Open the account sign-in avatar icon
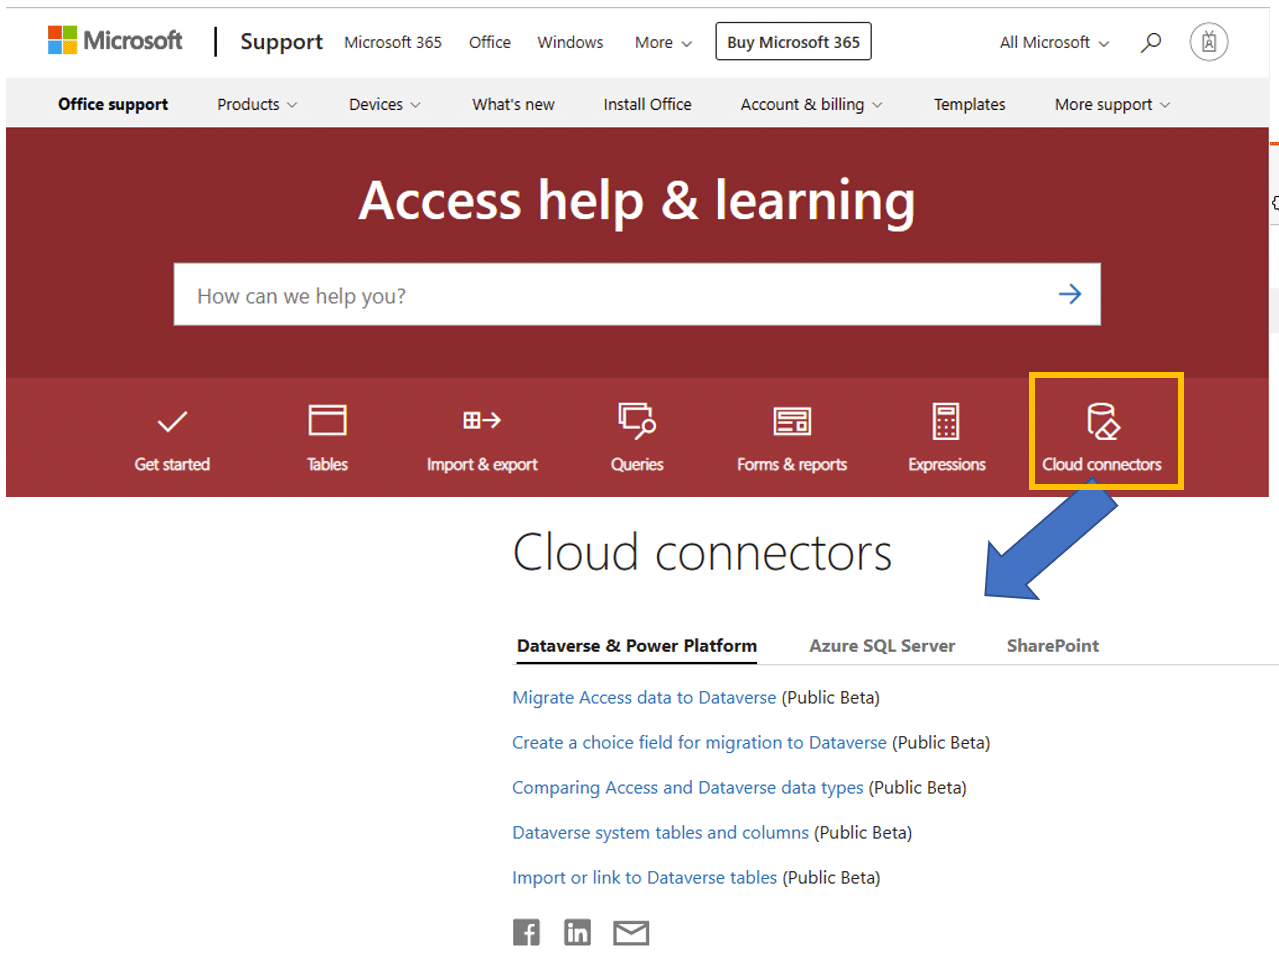 (1208, 42)
